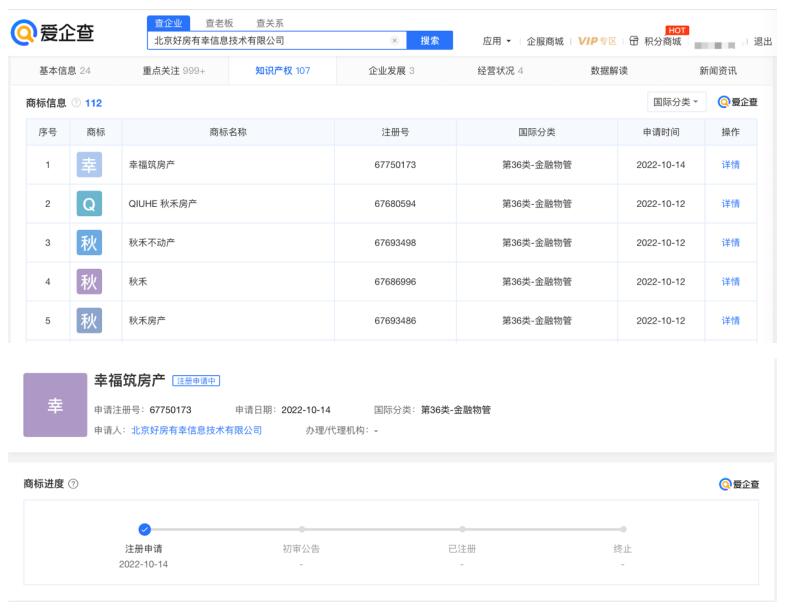Select the 查关系 search mode
This screenshot has height=610, width=789.
[x=269, y=22]
